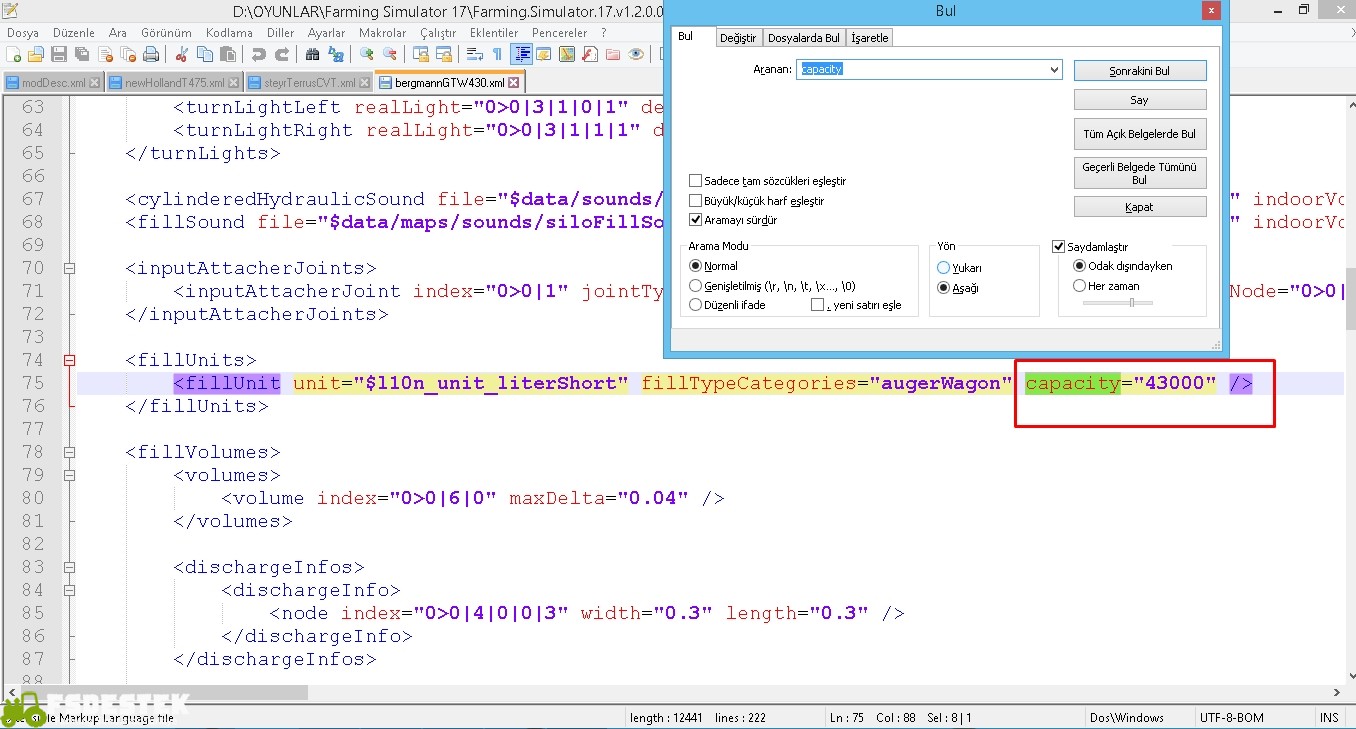Switch to the modDesc.xml document tab
Image resolution: width=1356 pixels, height=729 pixels.
(x=53, y=82)
